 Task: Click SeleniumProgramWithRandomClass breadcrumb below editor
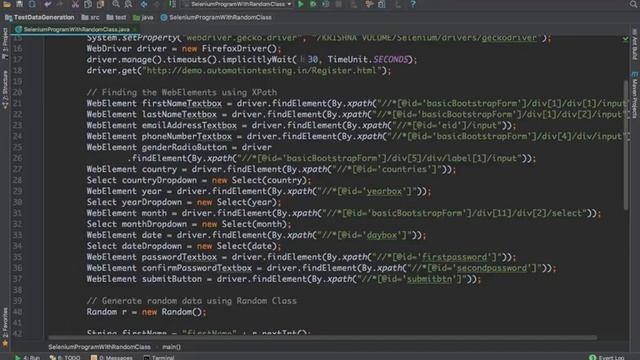(x=100, y=347)
